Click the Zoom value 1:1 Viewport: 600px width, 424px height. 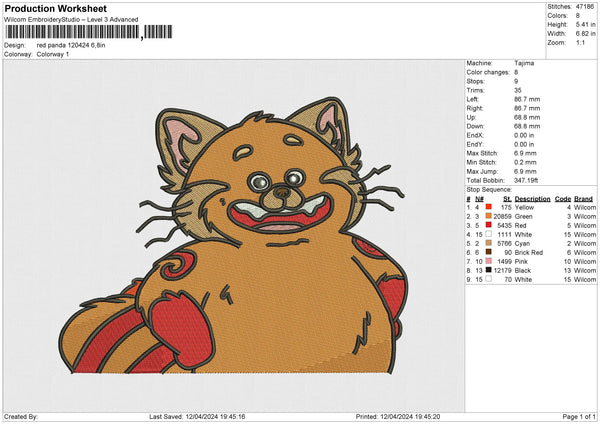pos(580,42)
